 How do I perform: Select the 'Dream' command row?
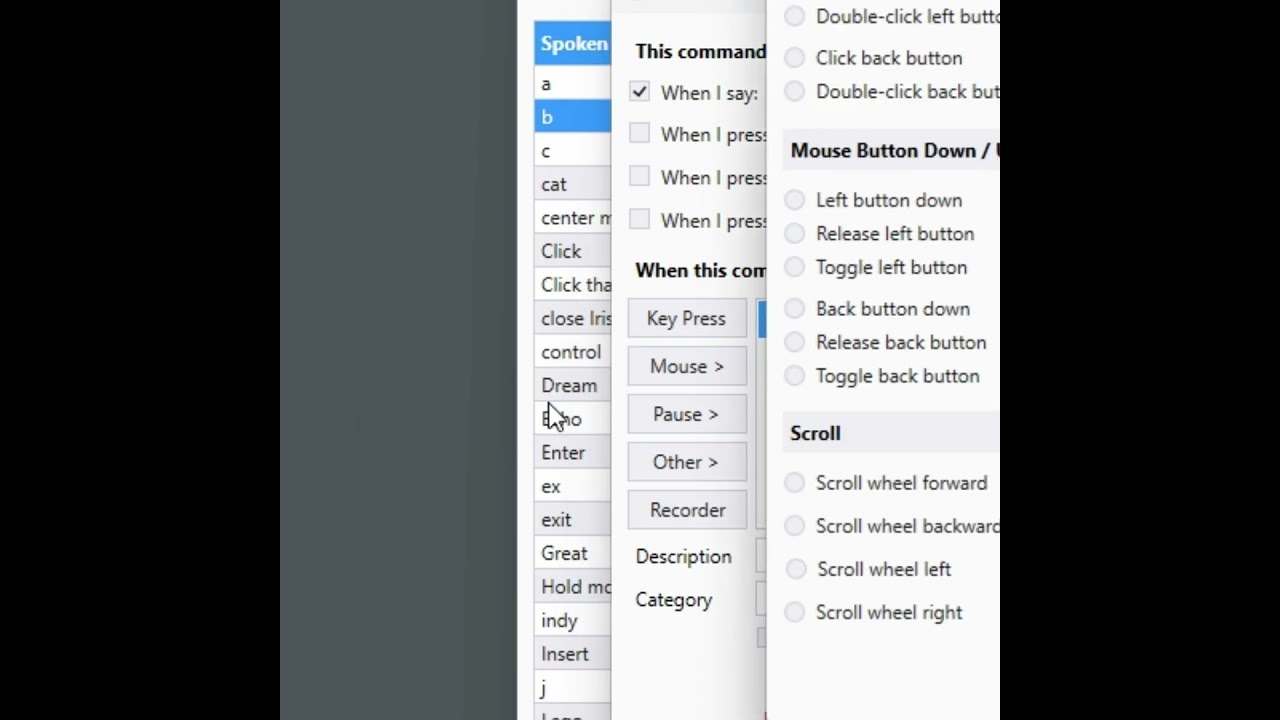pyautogui.click(x=573, y=385)
